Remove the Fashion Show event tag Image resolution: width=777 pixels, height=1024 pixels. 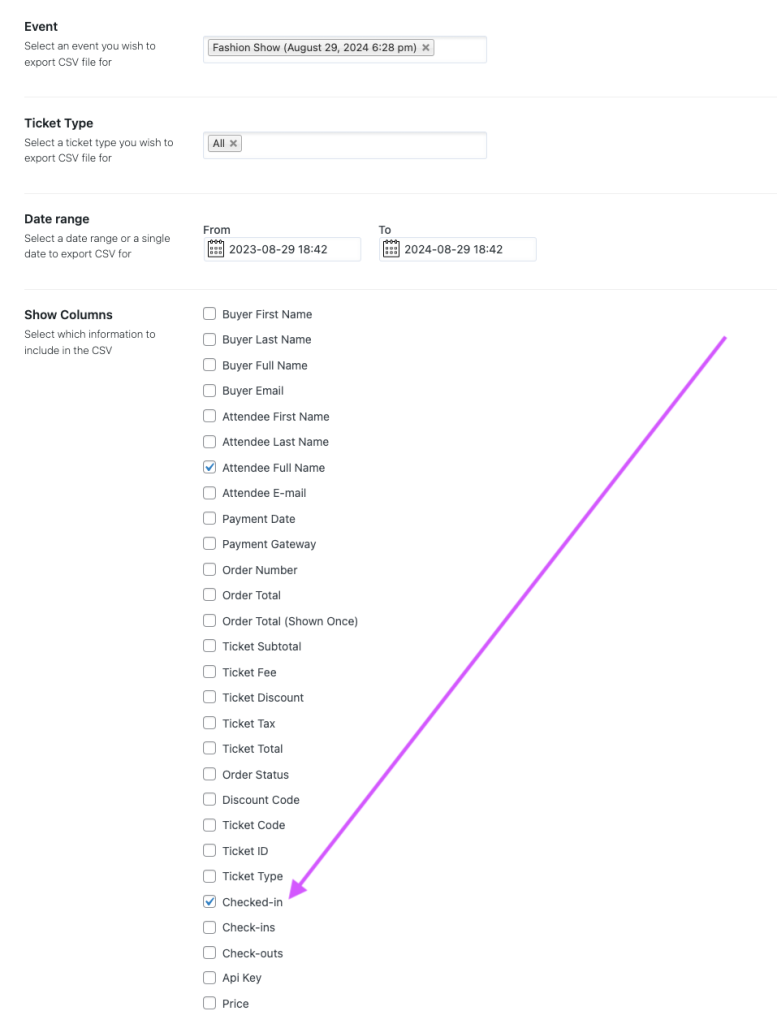[x=426, y=47]
